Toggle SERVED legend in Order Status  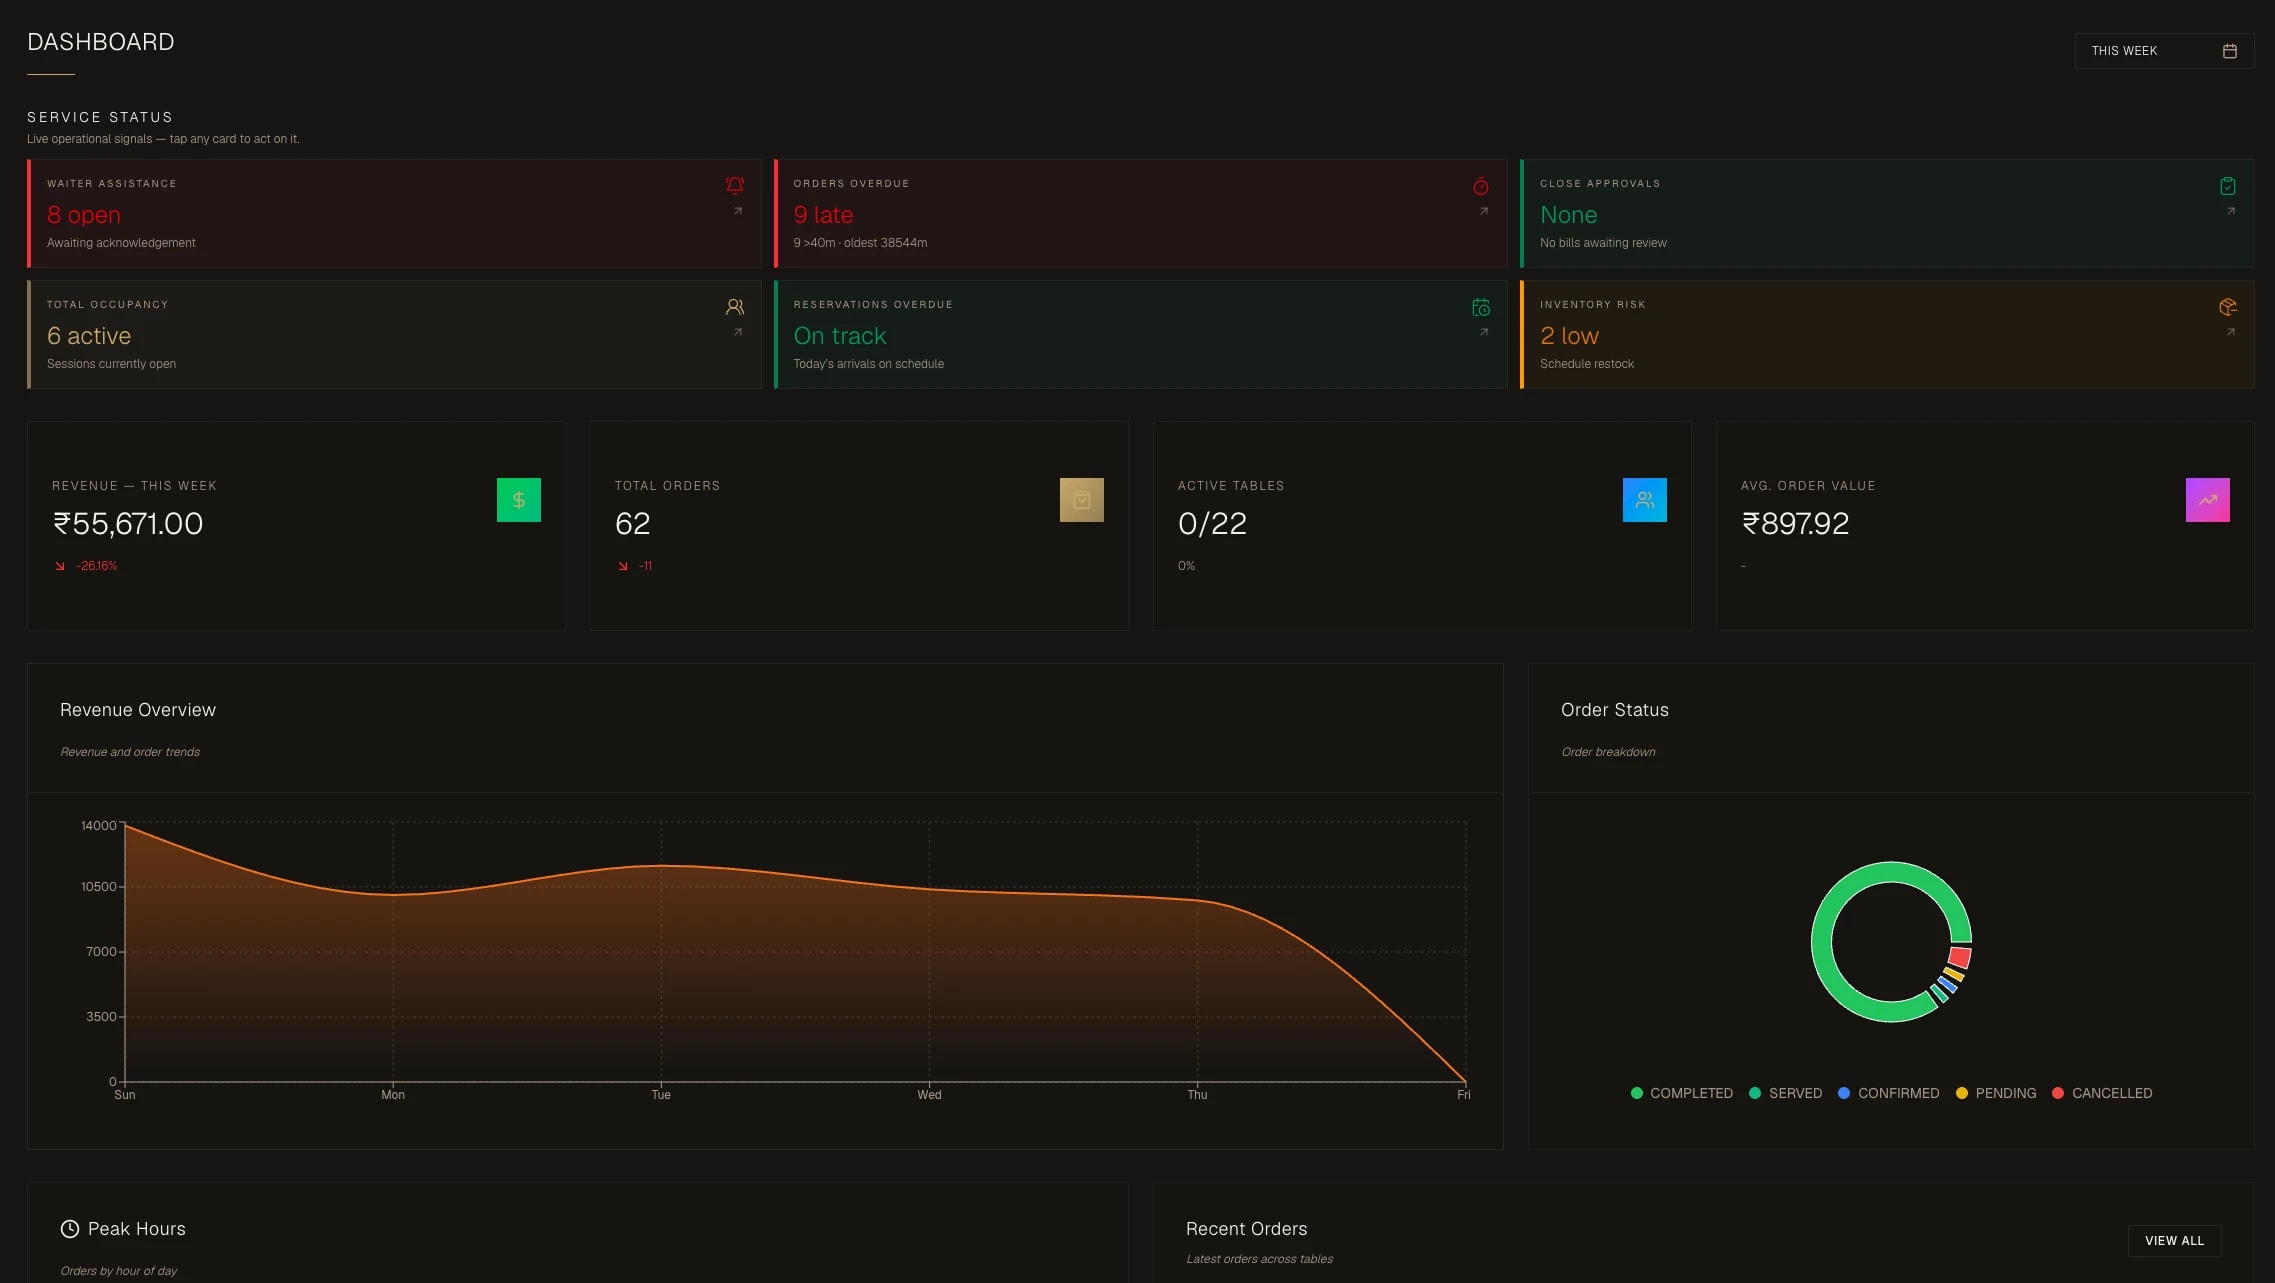(x=1785, y=1093)
